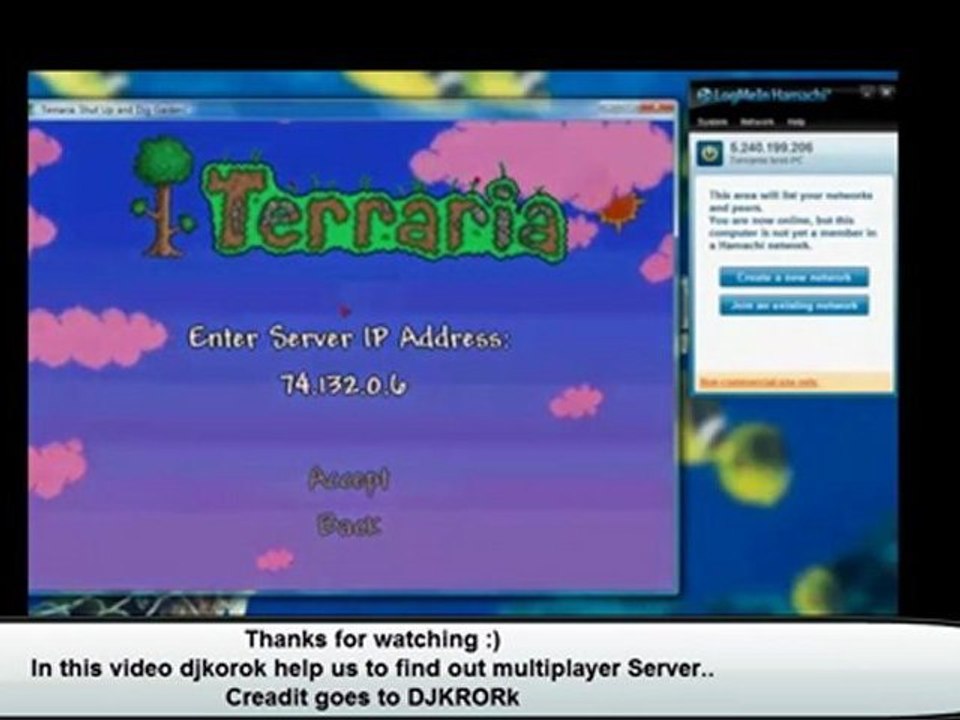Click the computer name under Hamachi IP
Viewport: 960px width, 720px height.
pyautogui.click(x=765, y=160)
